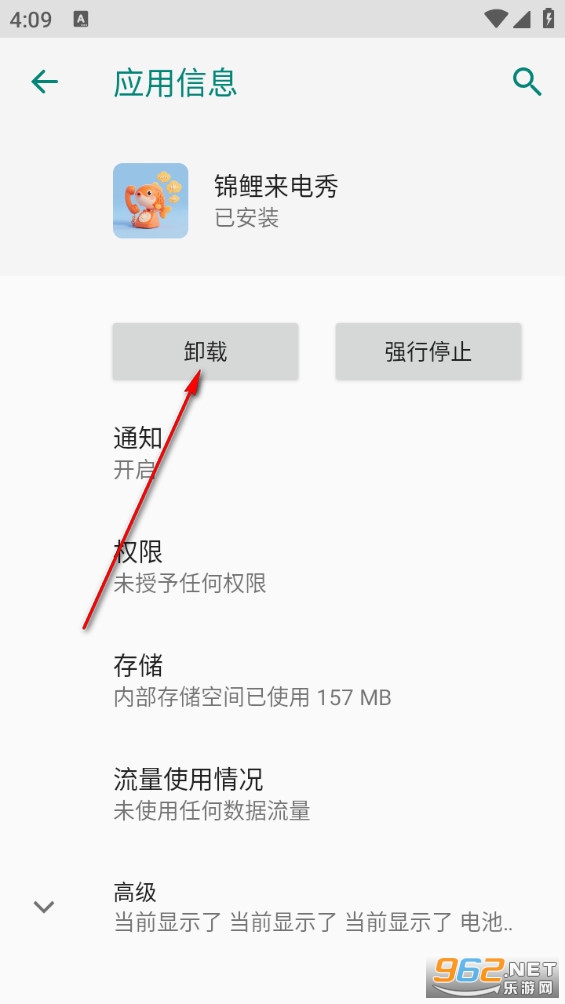
Task: Tap the 已安装 installed status text
Action: point(247,218)
